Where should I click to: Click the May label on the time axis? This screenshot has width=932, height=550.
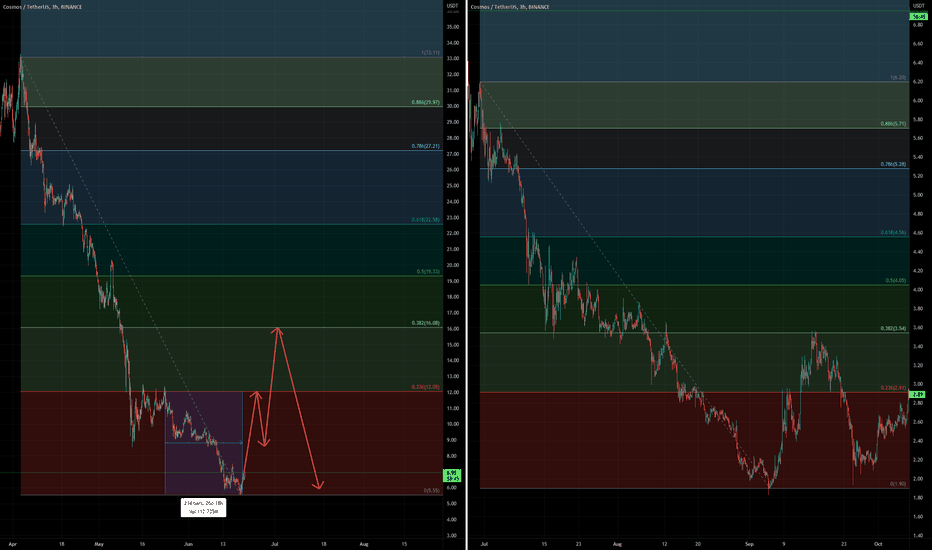[x=99, y=544]
